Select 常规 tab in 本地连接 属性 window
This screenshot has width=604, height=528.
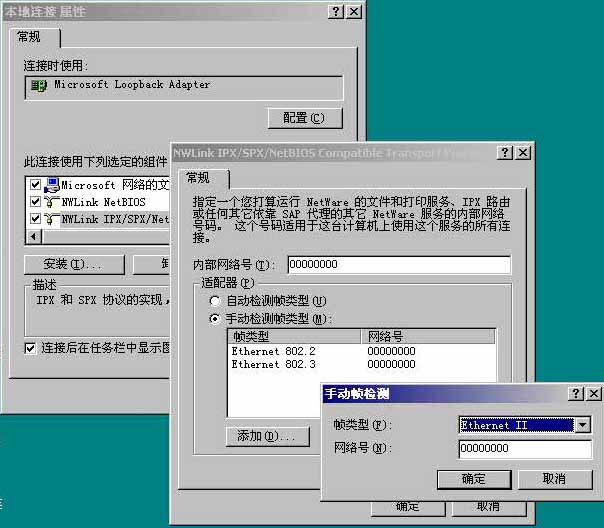35,37
